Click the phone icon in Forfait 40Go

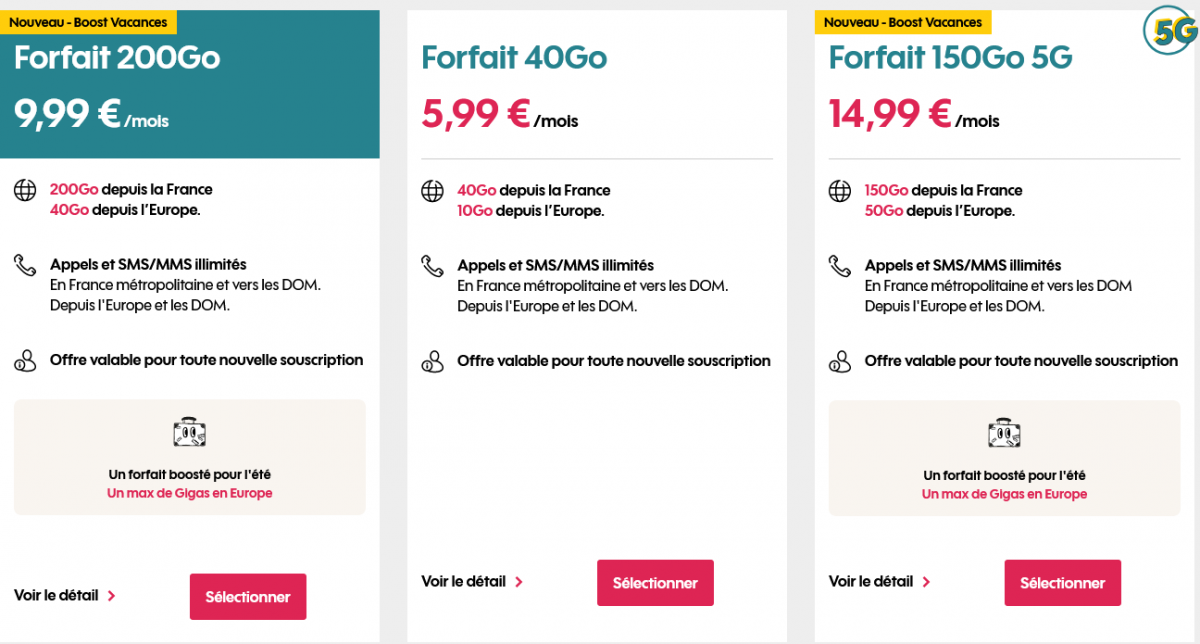coord(432,266)
